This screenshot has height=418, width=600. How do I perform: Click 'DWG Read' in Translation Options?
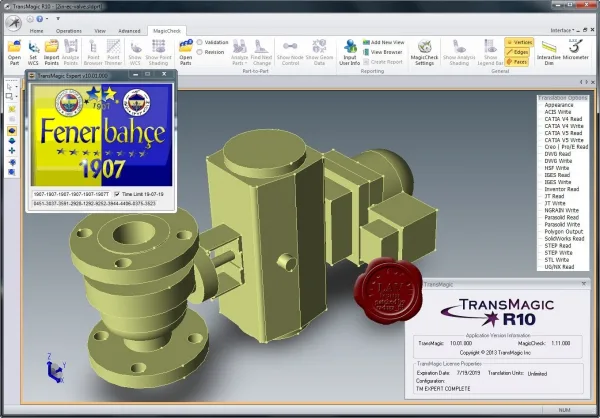558,154
